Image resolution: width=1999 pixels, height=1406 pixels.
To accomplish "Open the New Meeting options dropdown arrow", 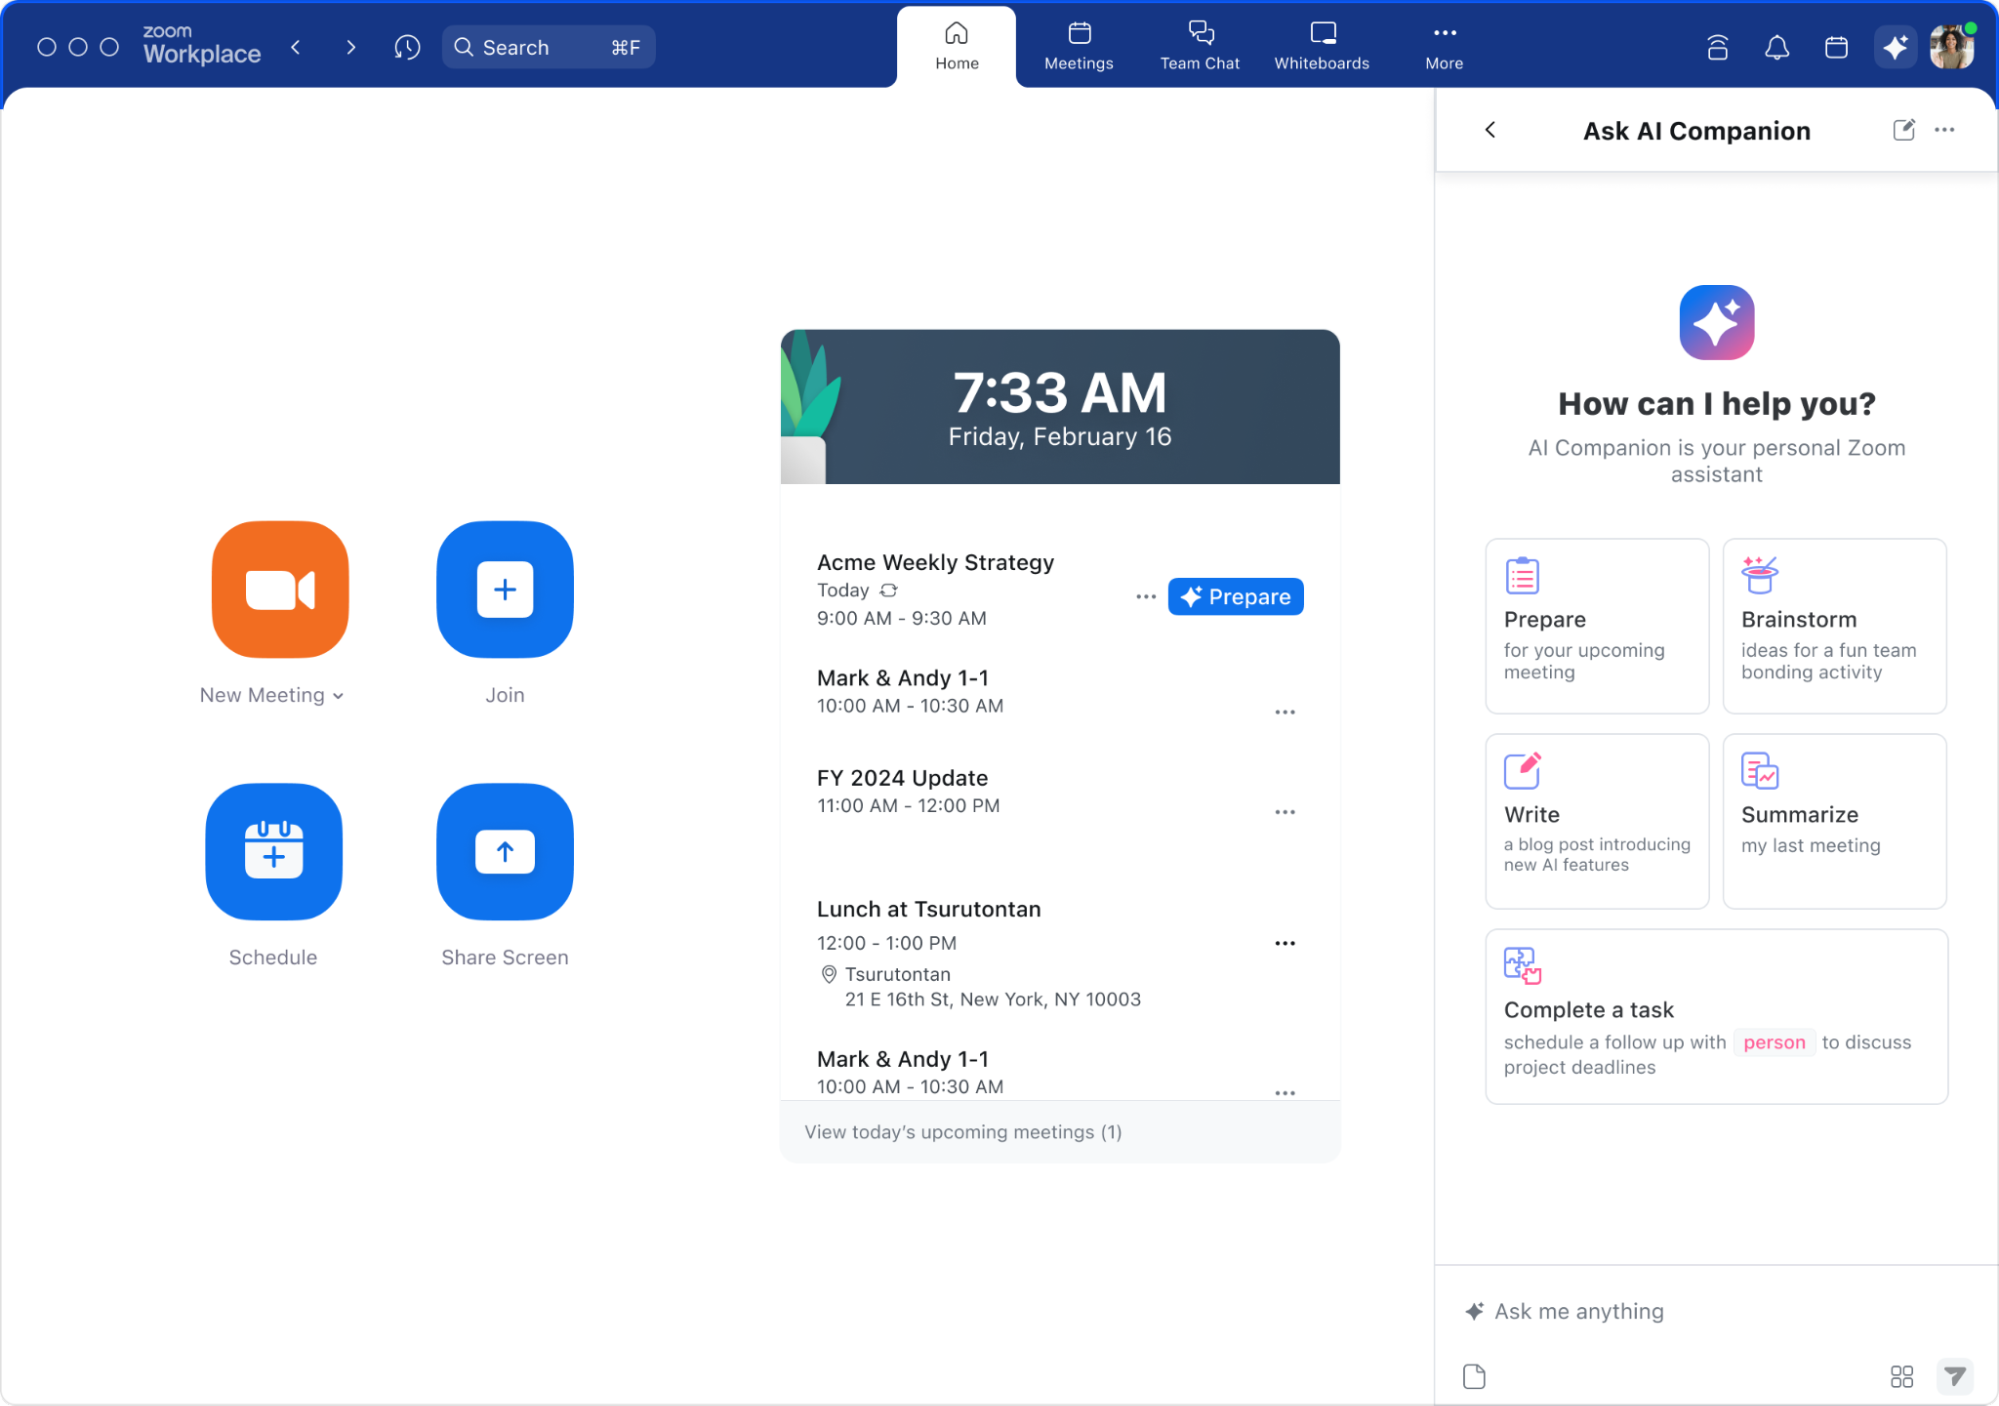I will tap(337, 694).
